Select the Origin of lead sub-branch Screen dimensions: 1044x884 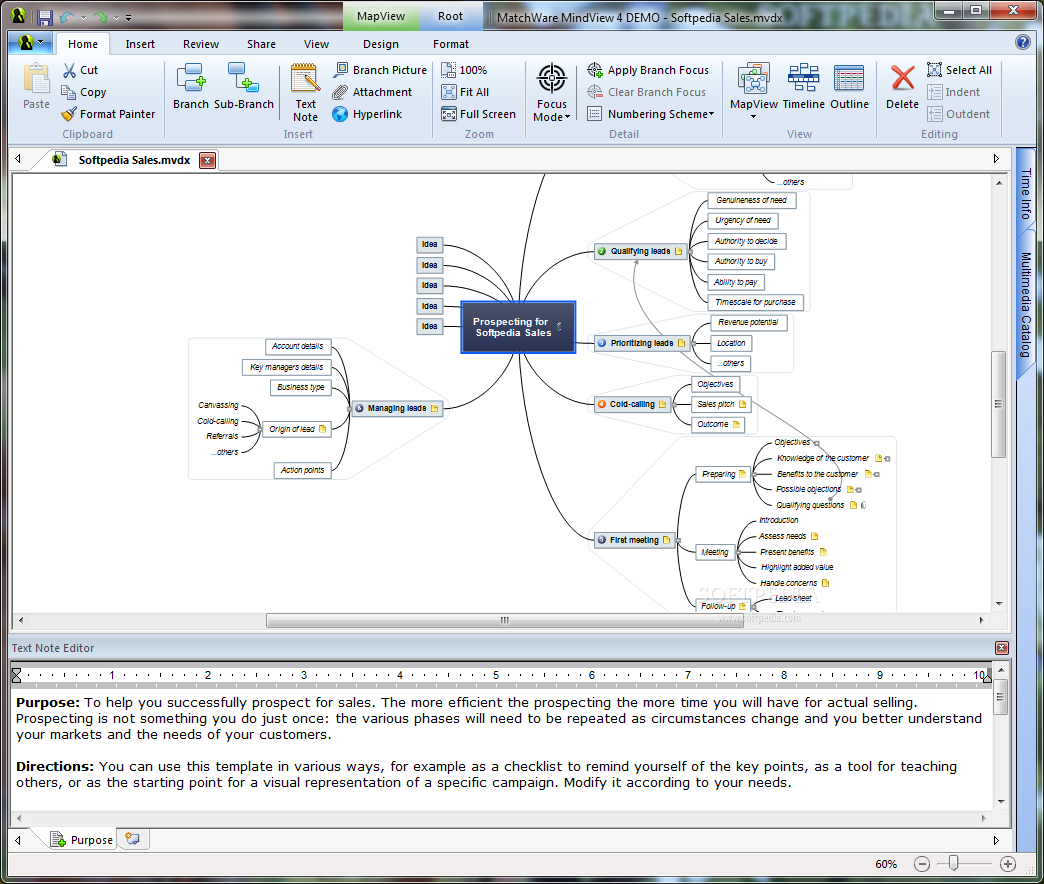(297, 429)
